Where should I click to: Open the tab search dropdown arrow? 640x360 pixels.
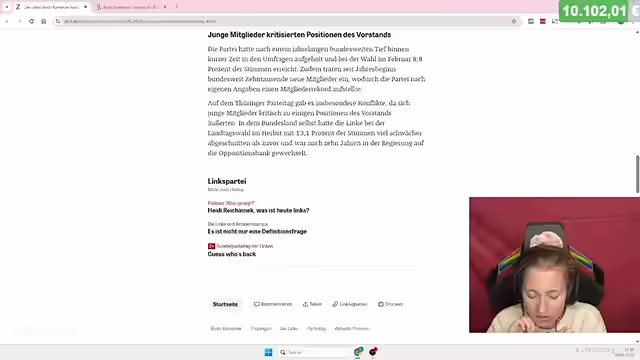click(x=7, y=7)
